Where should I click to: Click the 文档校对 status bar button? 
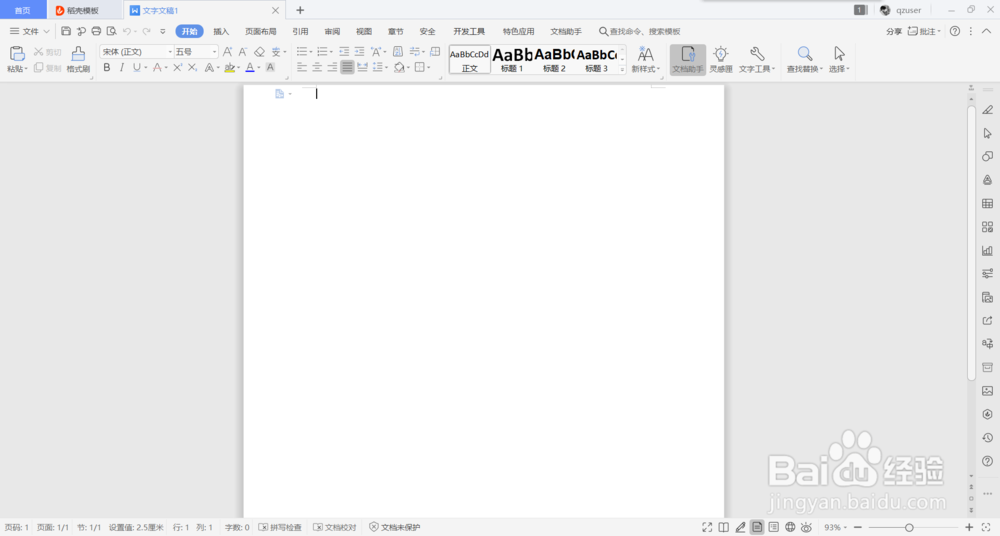(335, 527)
